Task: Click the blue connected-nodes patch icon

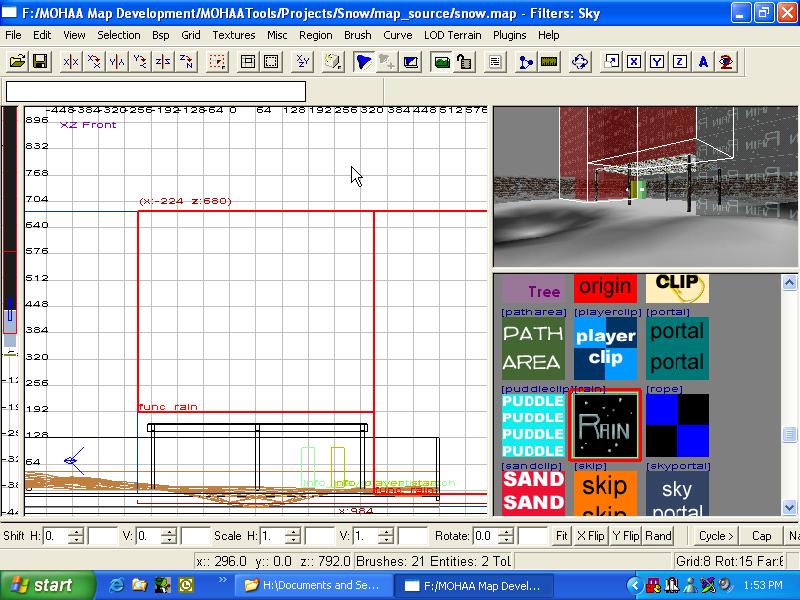Action: [525, 62]
